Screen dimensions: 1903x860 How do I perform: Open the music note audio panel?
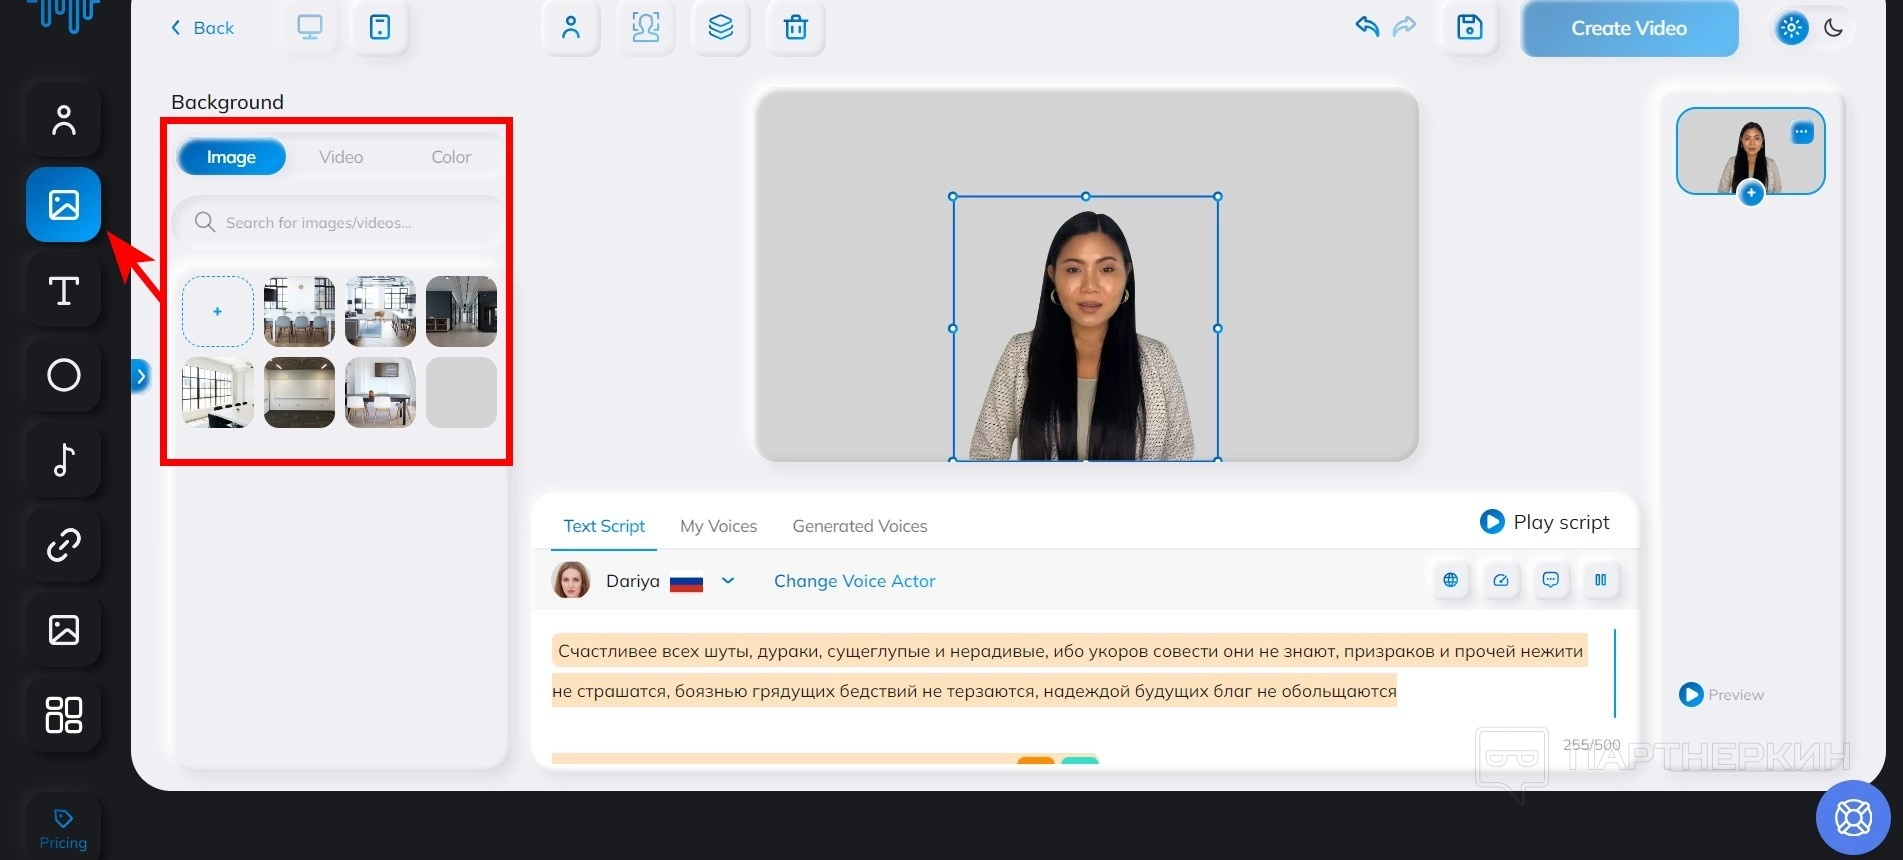click(x=63, y=460)
